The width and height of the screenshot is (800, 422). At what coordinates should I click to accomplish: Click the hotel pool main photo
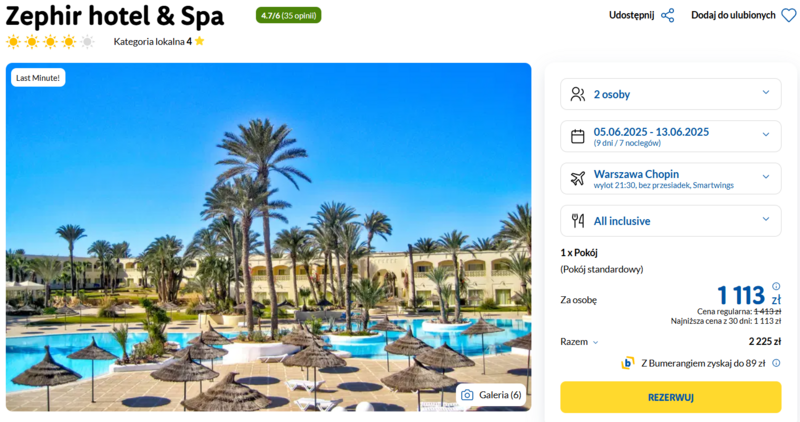click(268, 237)
